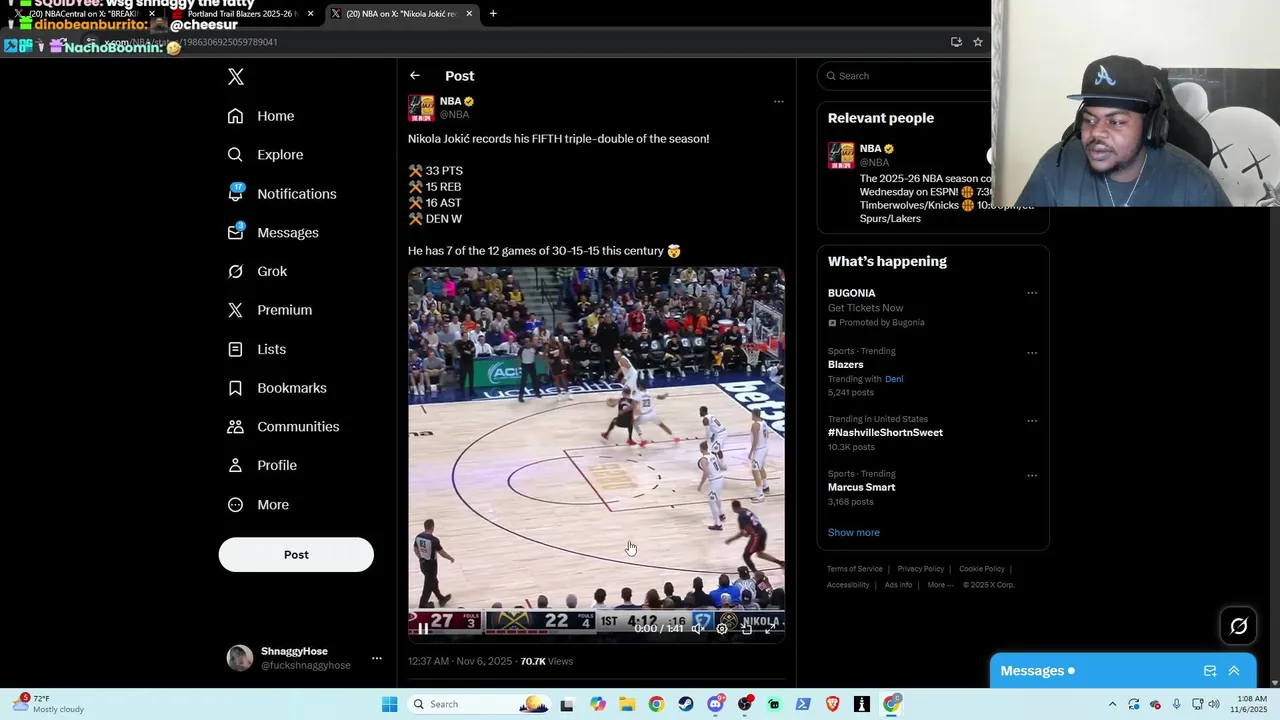Click Show more under What's happening
This screenshot has height=720, width=1280.
tap(853, 533)
